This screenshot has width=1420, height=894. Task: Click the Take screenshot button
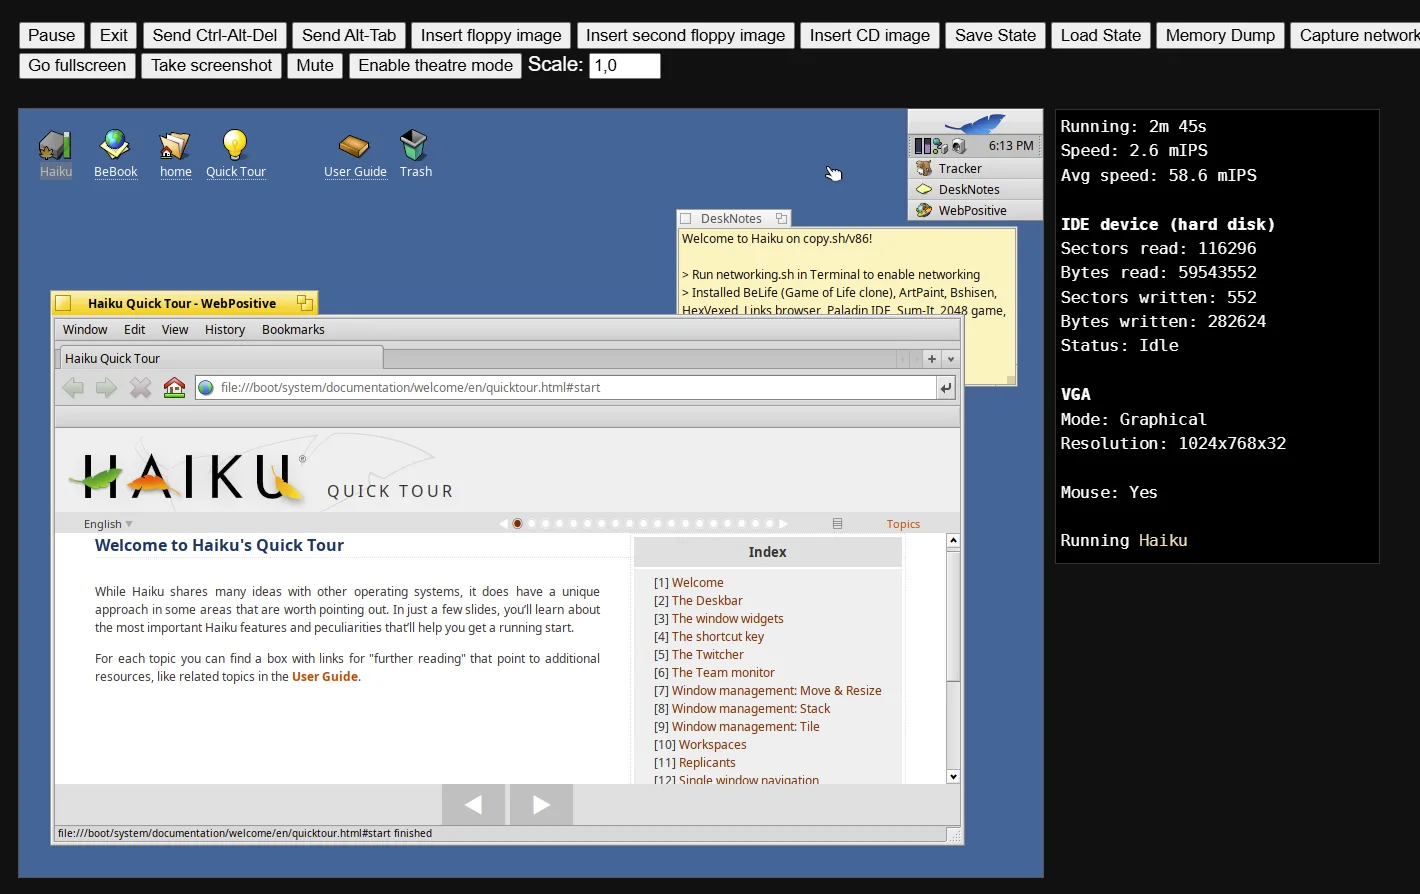click(212, 66)
